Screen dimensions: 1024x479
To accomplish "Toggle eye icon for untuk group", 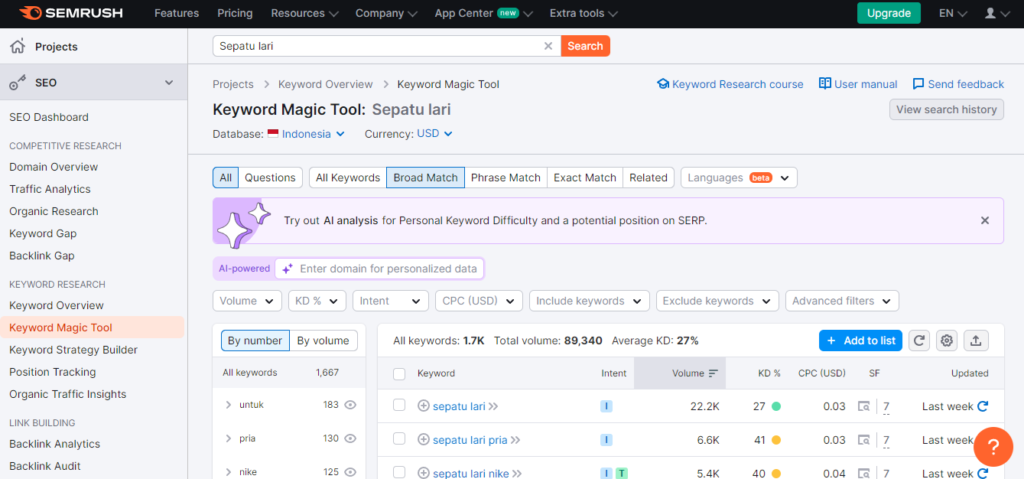I will point(350,405).
